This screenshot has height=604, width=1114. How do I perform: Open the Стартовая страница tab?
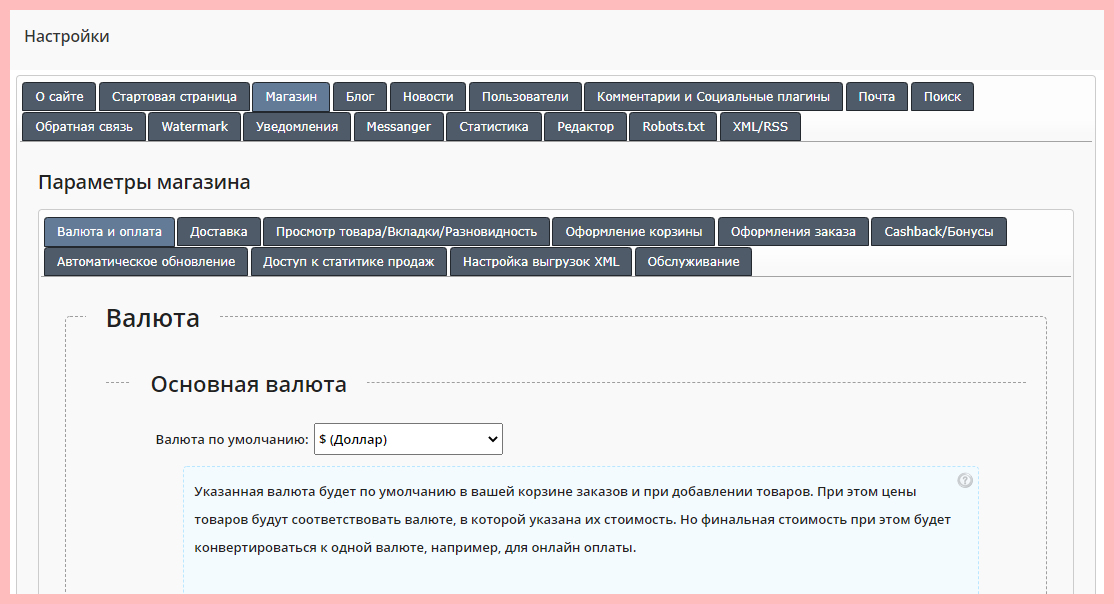tap(174, 97)
